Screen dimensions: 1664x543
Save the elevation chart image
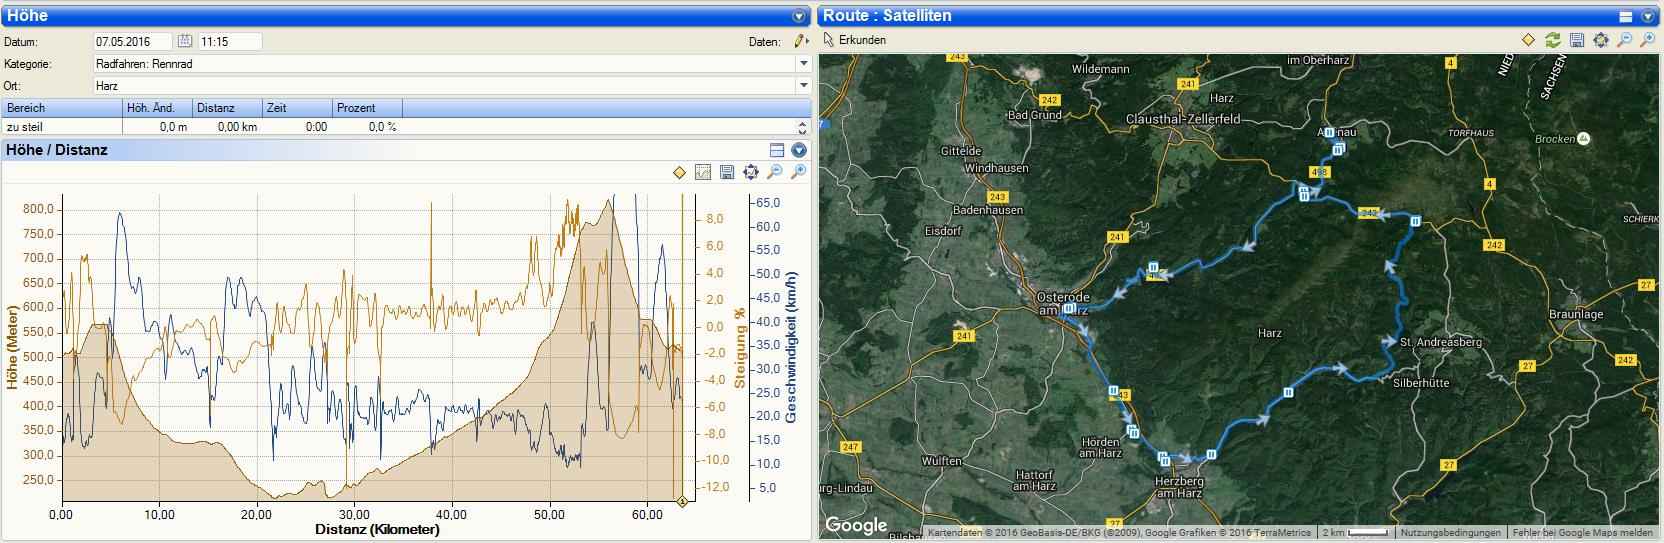tap(727, 173)
